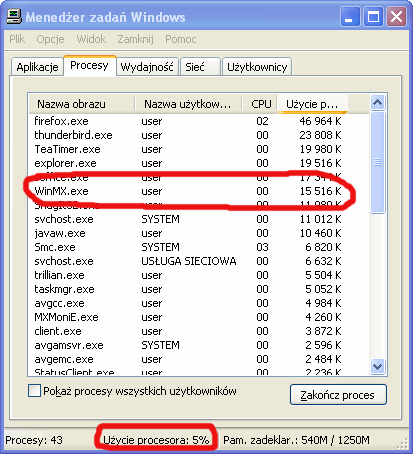
Task: Close the Task Manager window
Action: tap(396, 16)
